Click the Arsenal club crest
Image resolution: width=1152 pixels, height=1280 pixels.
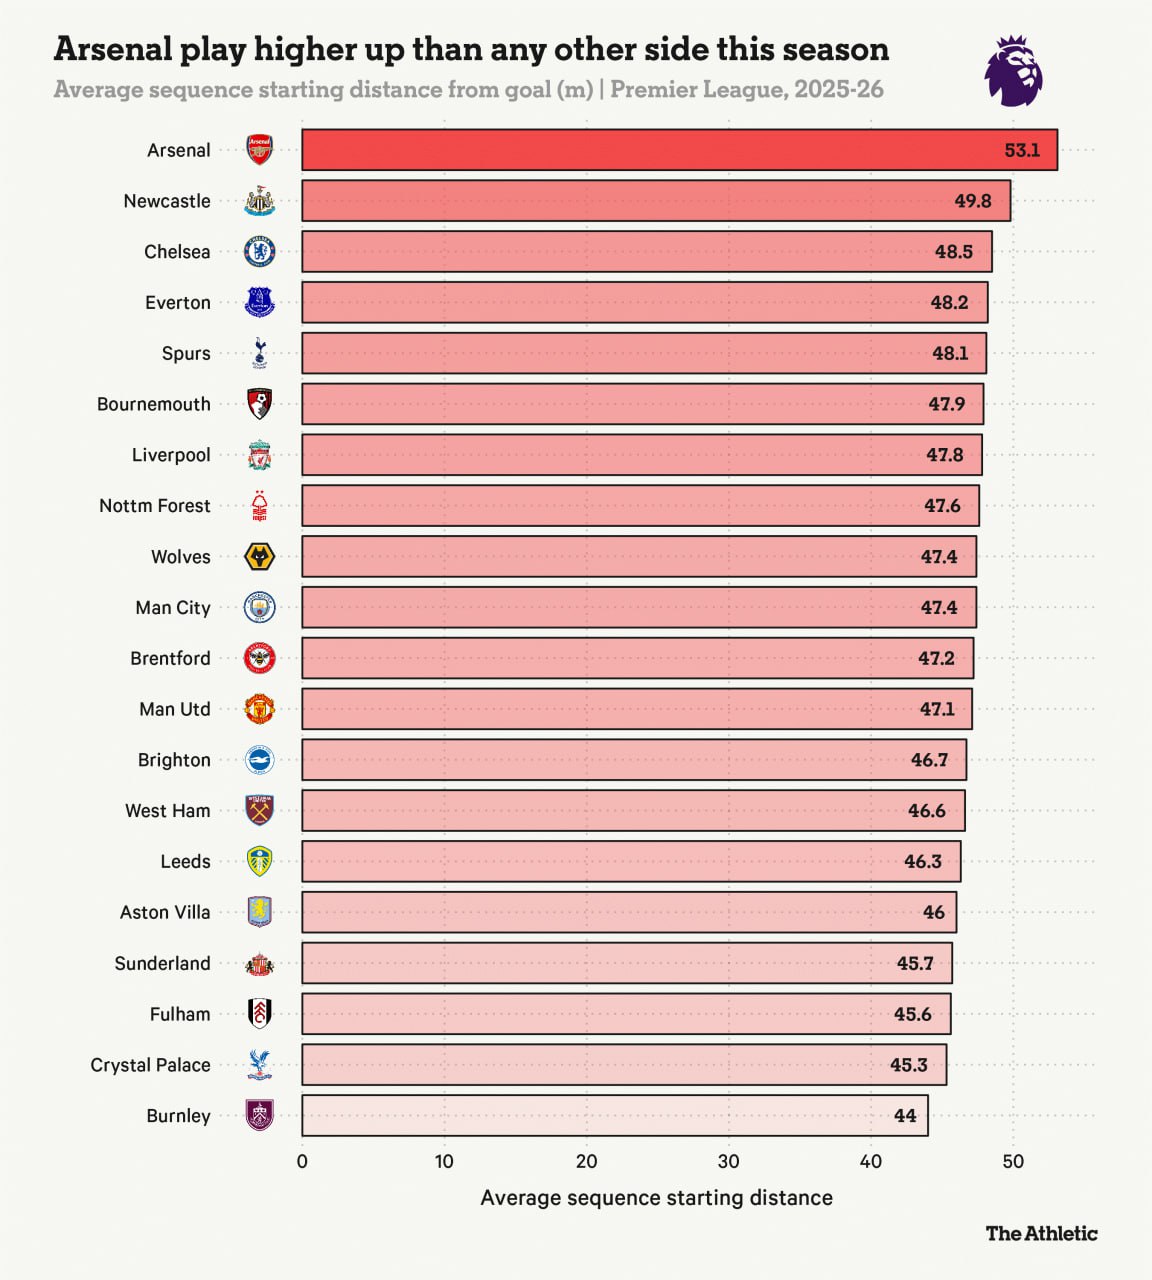(259, 150)
